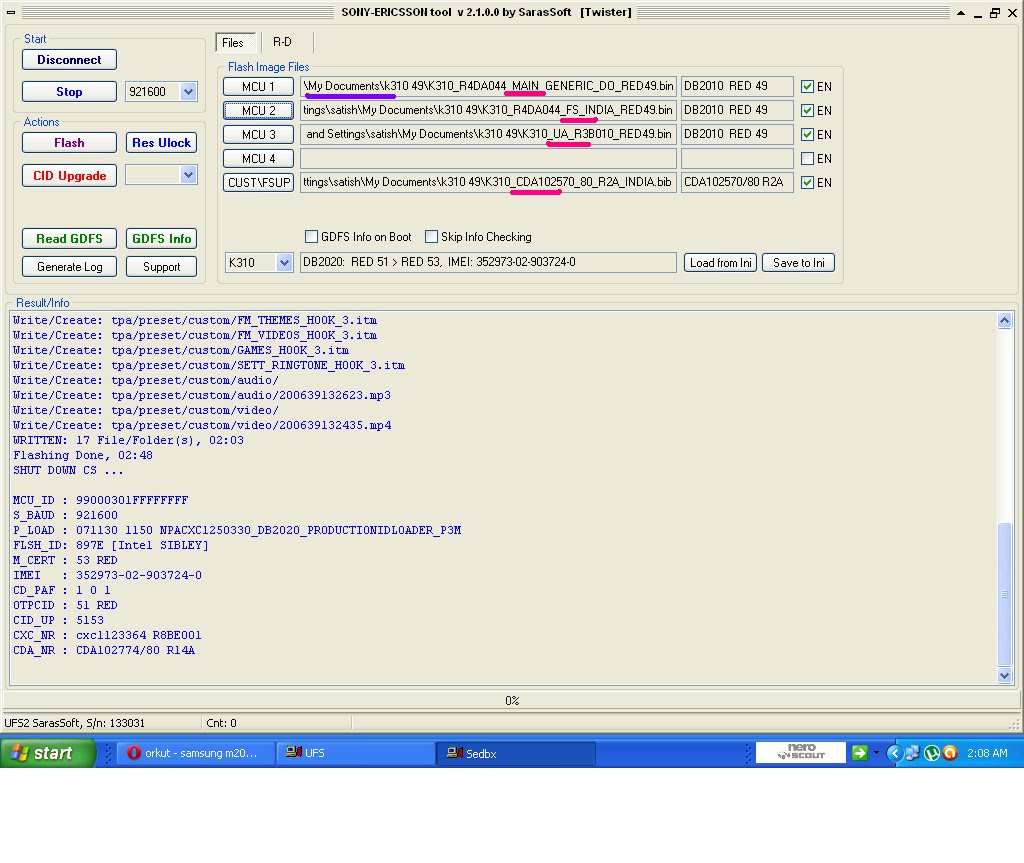Open the 921600 baud rate dropdown
Viewport: 1024px width, 863px height.
185,91
